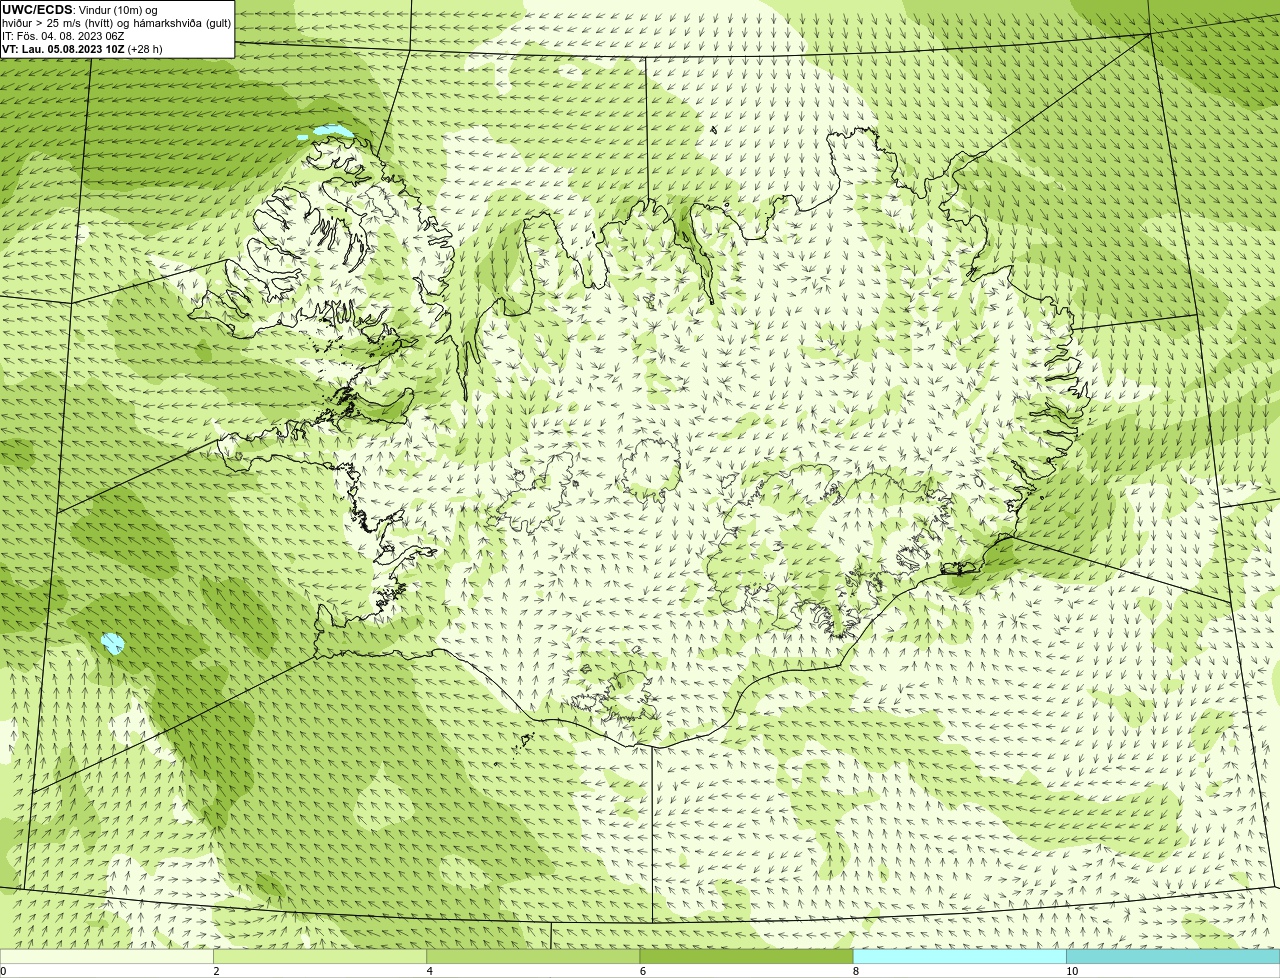Screen dimensions: 1280x978
Task: Click the light green 2–4 m/s legend swatch
Action: (320, 957)
